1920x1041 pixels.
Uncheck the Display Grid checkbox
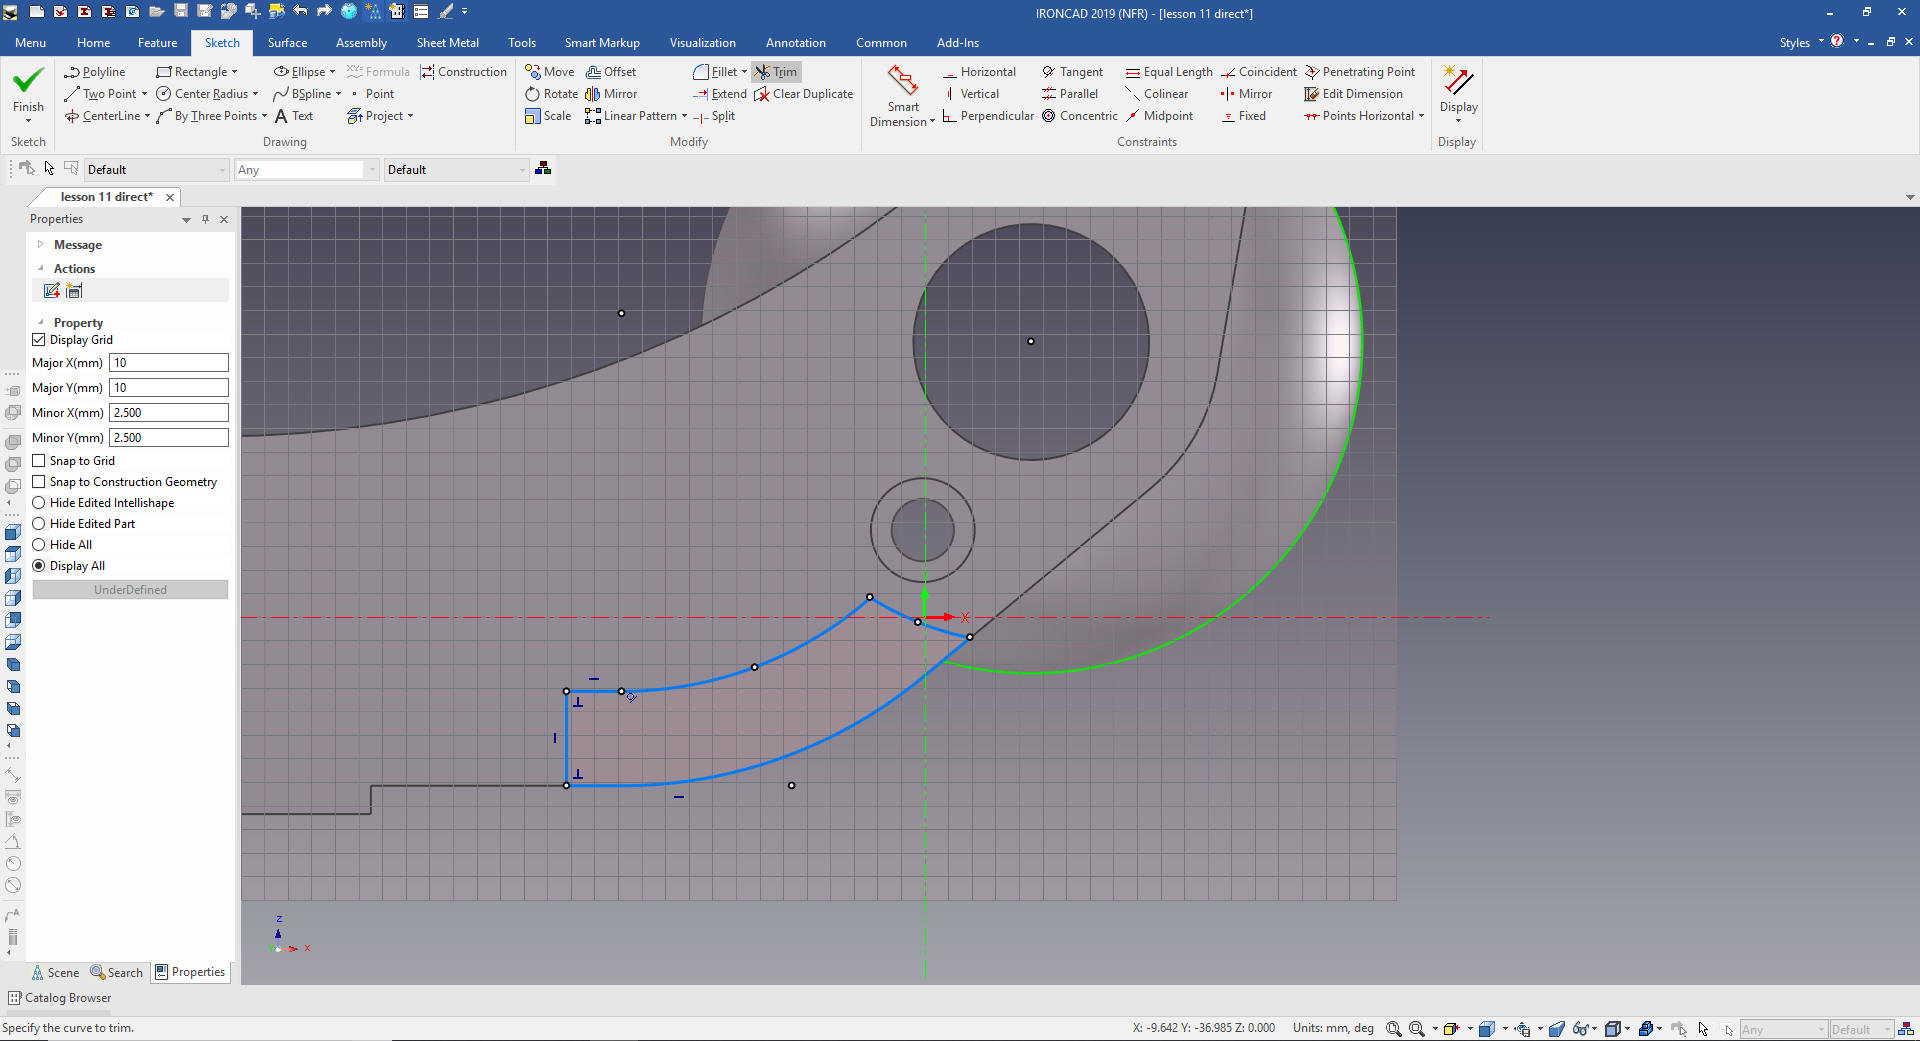point(39,340)
